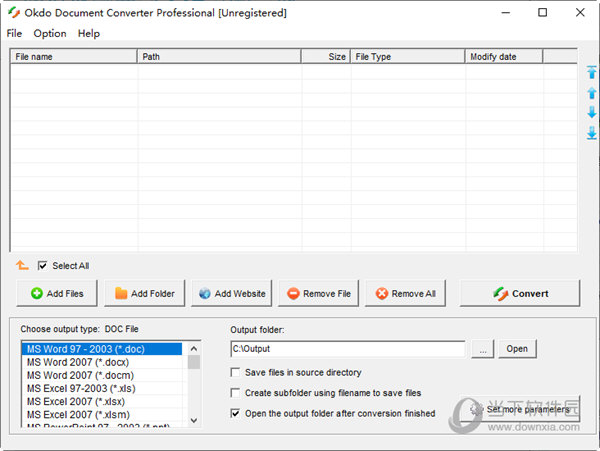Sort by Size column header
Viewport: 600px width, 451px height.
pyautogui.click(x=326, y=57)
